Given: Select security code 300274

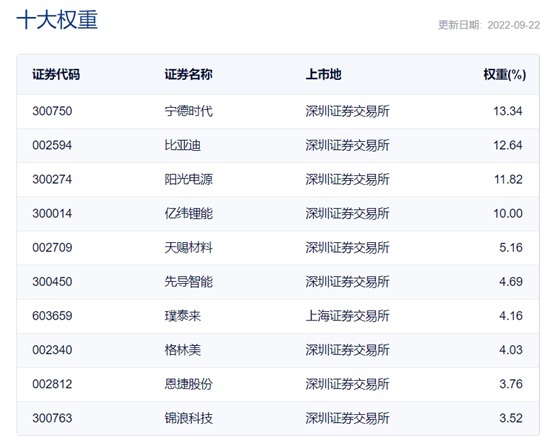Looking at the screenshot, I should click(52, 179).
